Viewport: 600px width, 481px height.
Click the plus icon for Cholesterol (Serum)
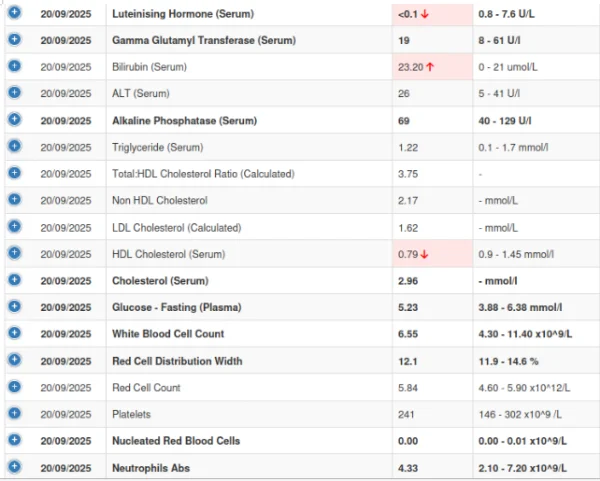pyautogui.click(x=14, y=279)
